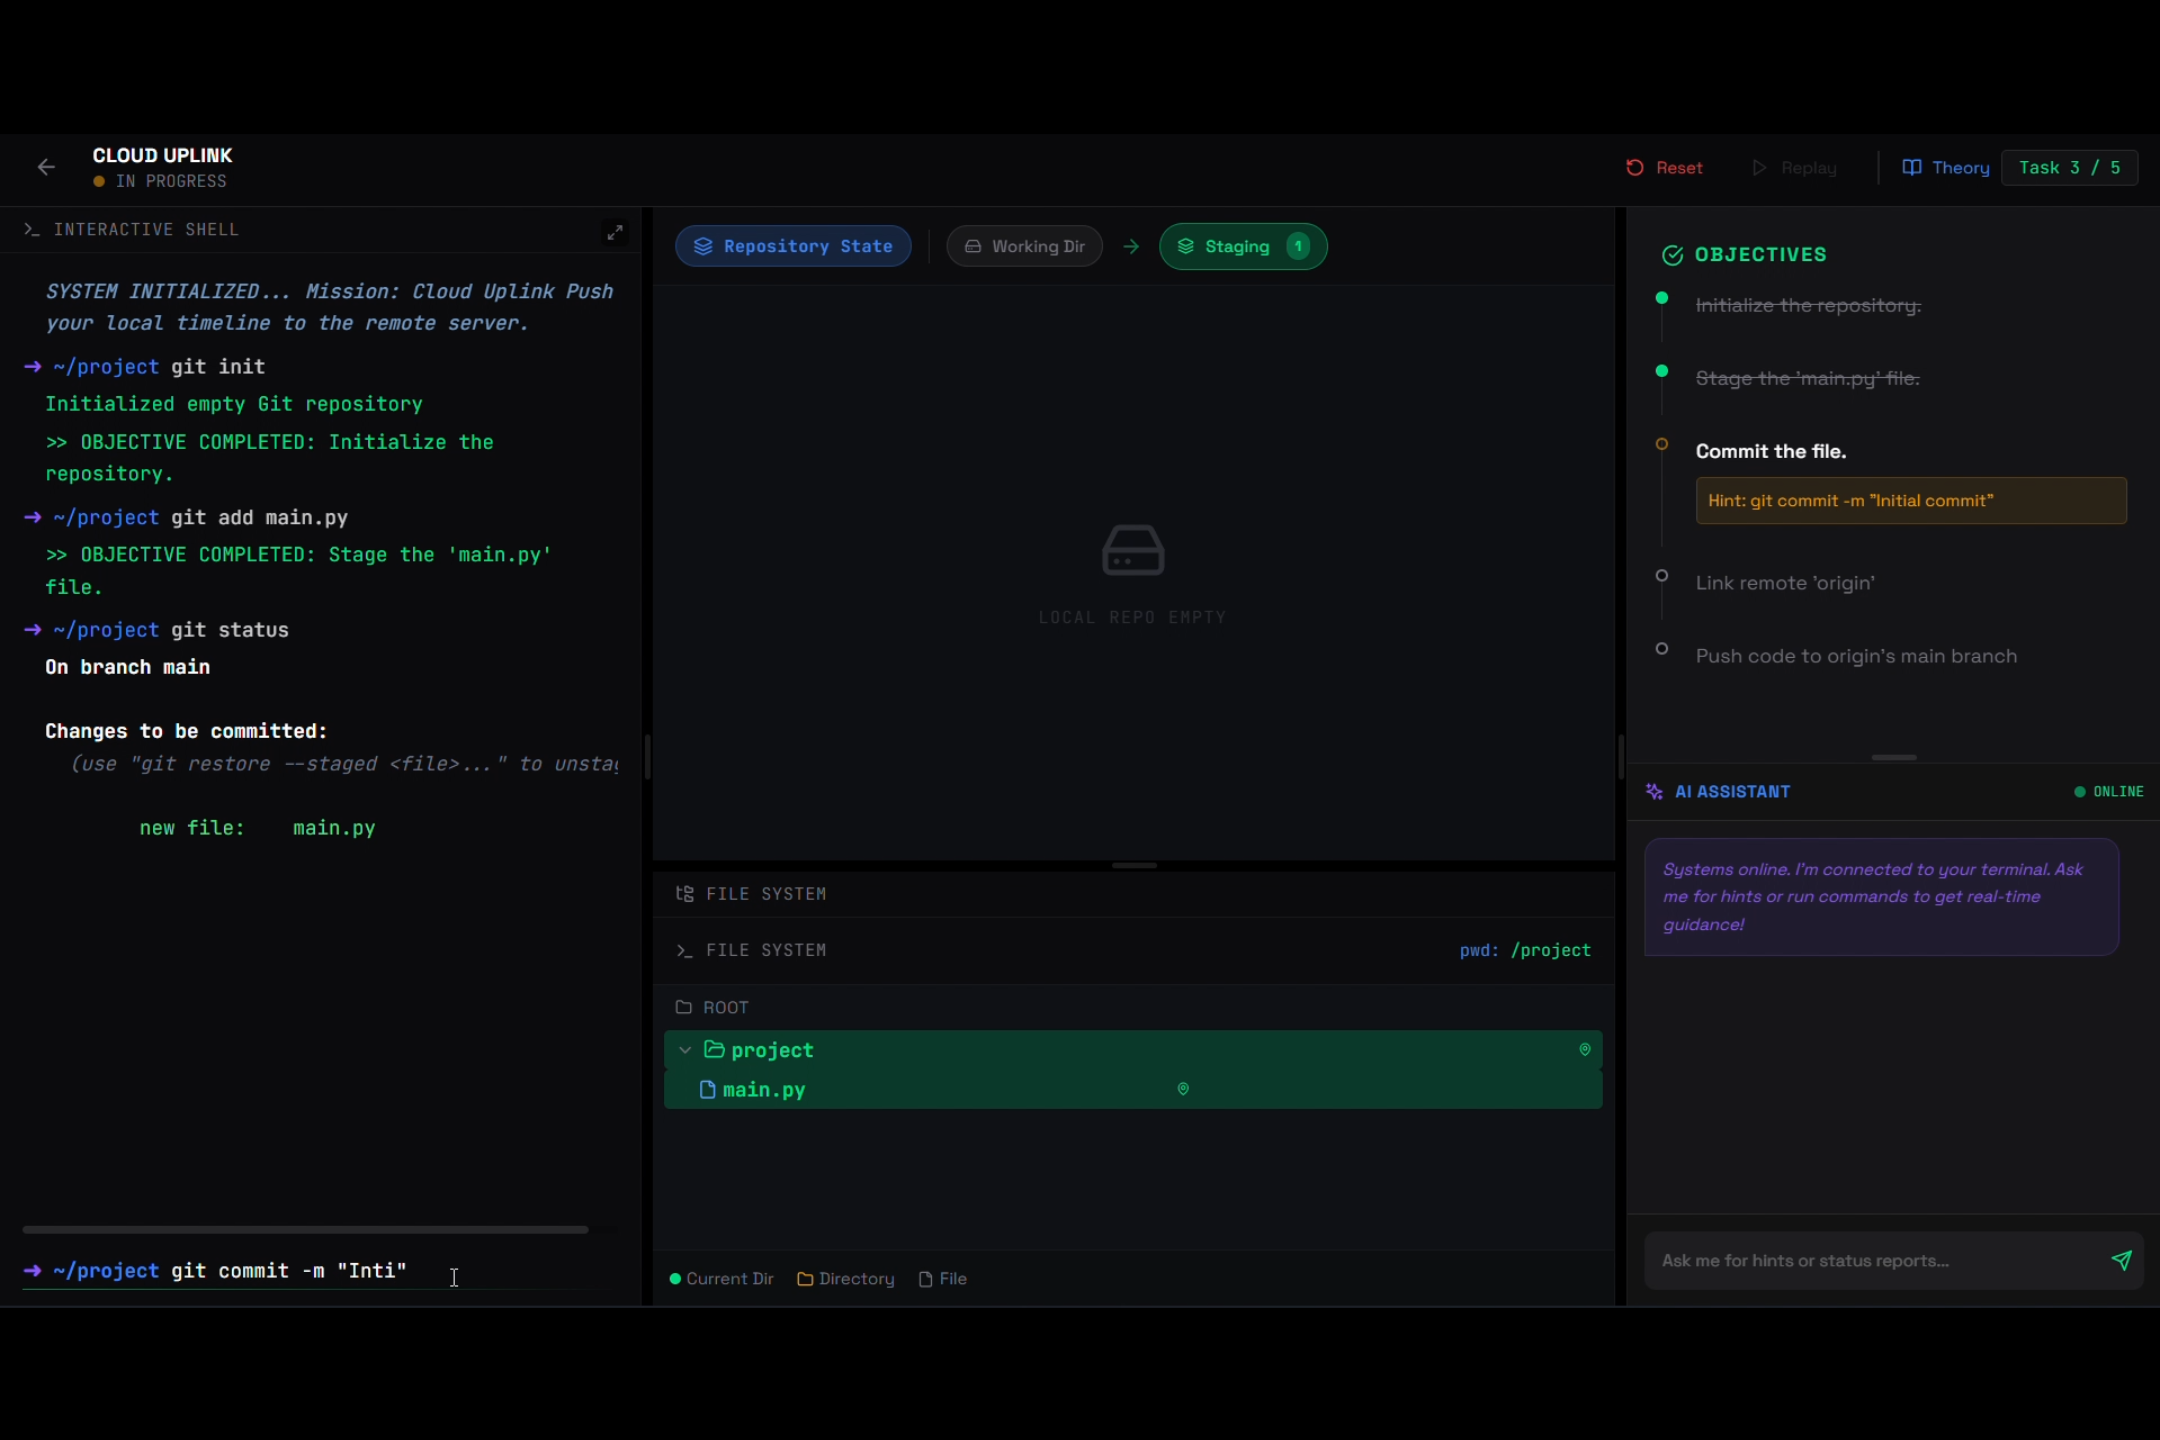Click the back arrow icon

tap(46, 167)
